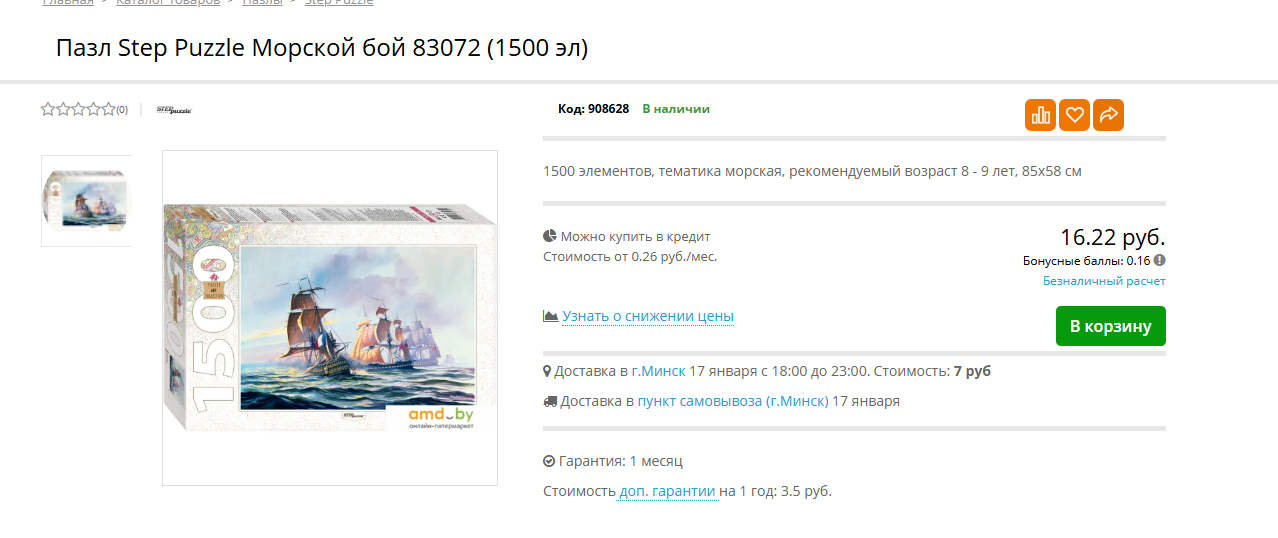Viewport: 1278px width, 538px height.
Task: Open Узнать о снижении цены link
Action: (648, 316)
